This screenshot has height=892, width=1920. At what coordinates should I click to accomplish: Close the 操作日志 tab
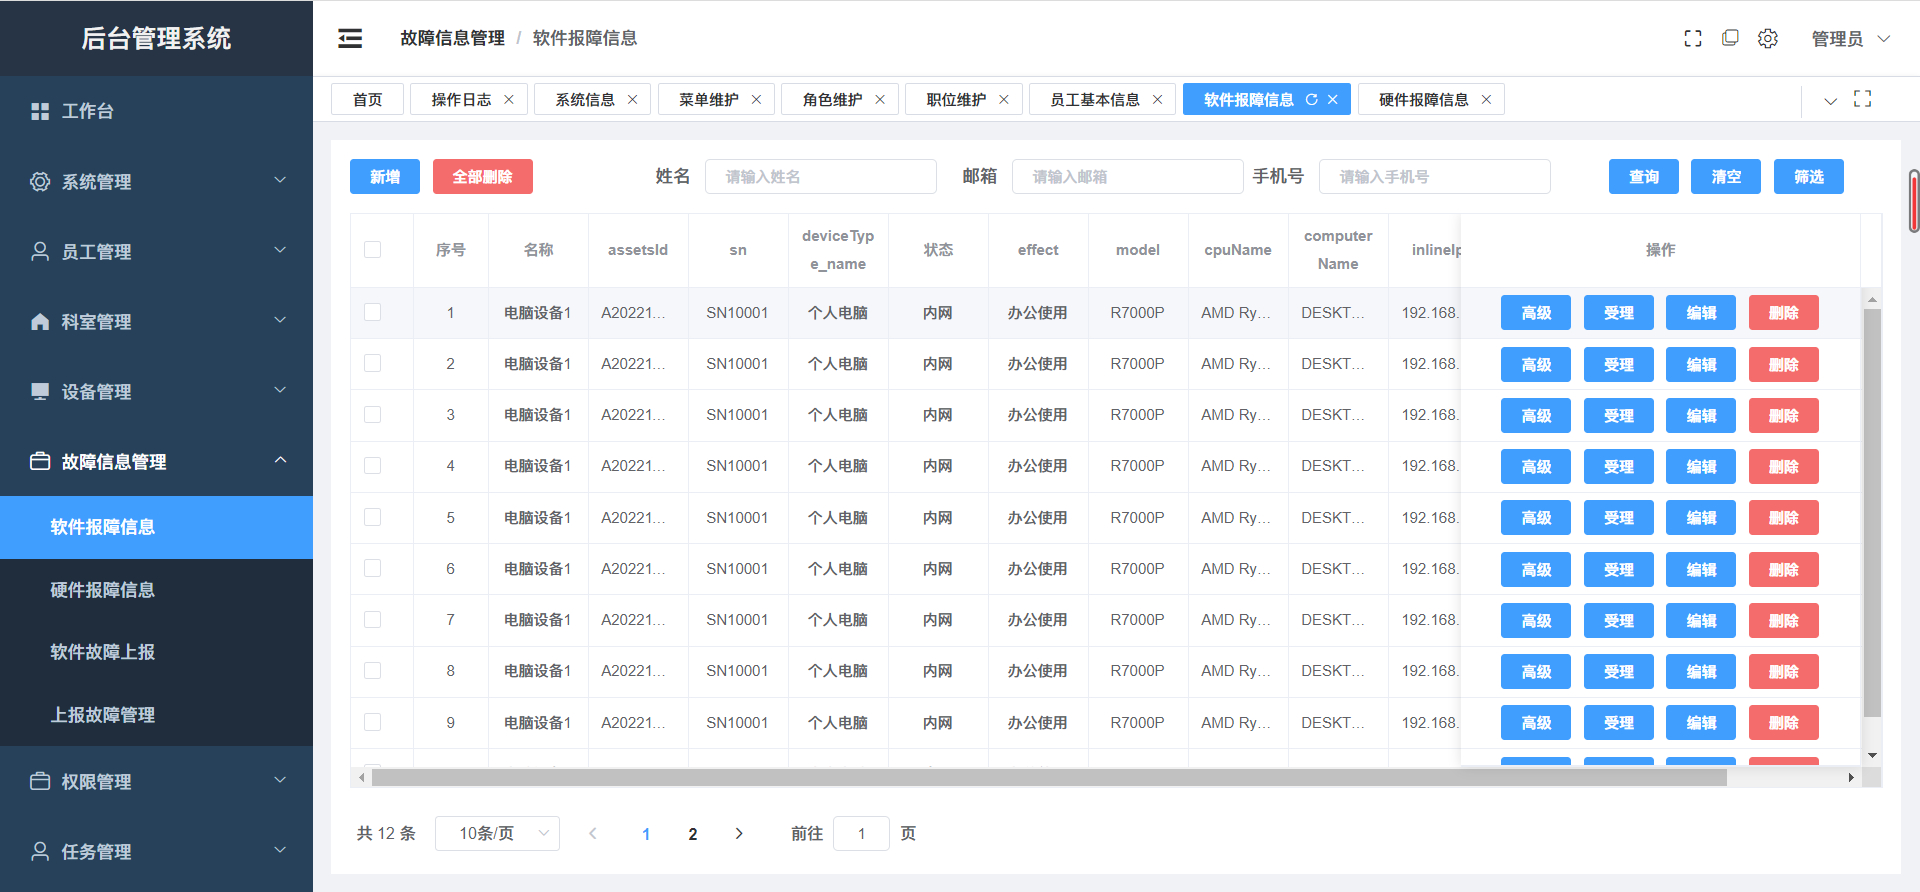coord(509,99)
